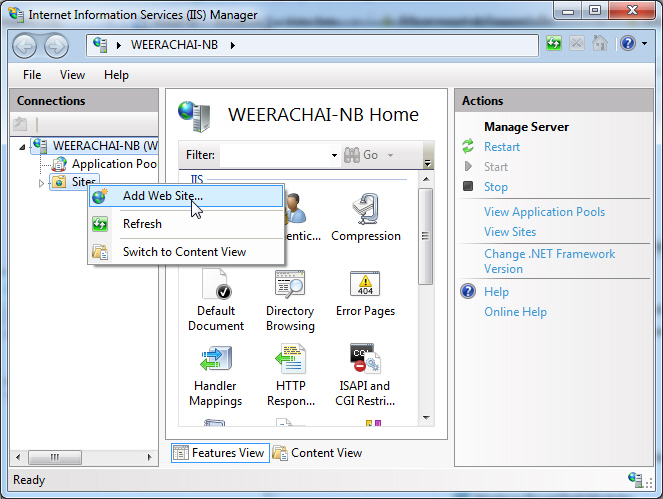663x499 pixels.
Task: Click the Stop link in Actions
Action: click(496, 187)
